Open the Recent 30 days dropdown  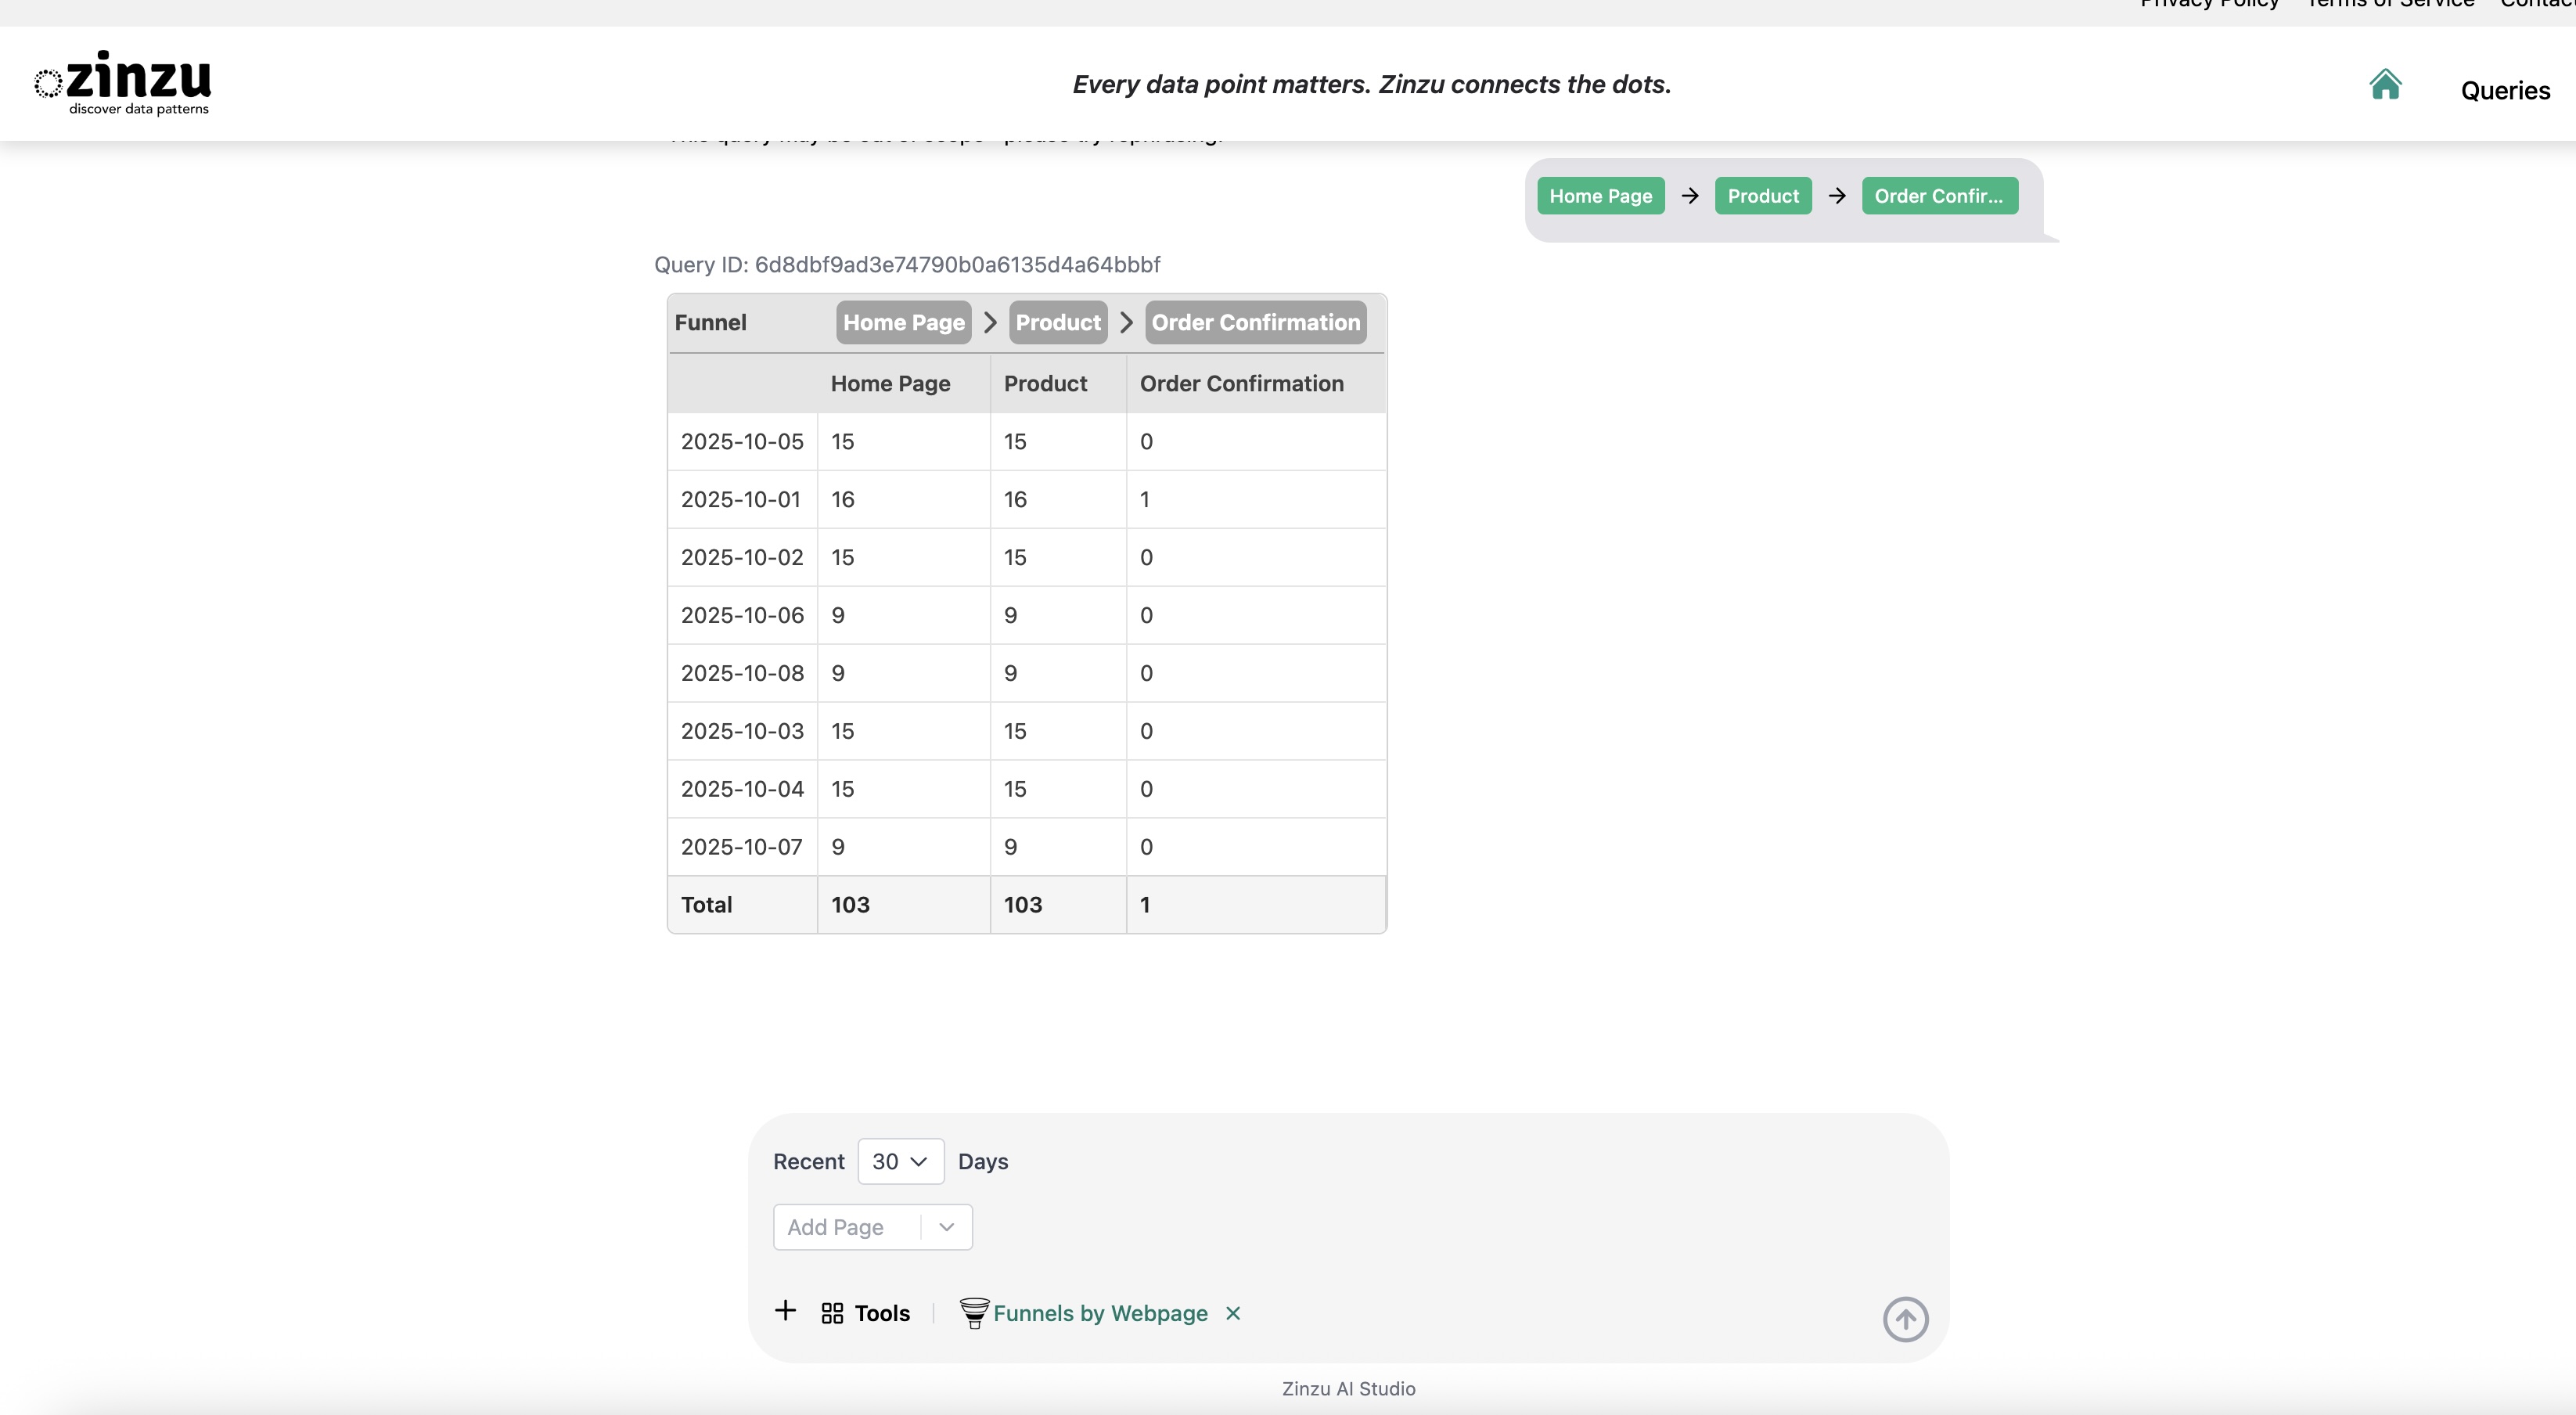[900, 1161]
